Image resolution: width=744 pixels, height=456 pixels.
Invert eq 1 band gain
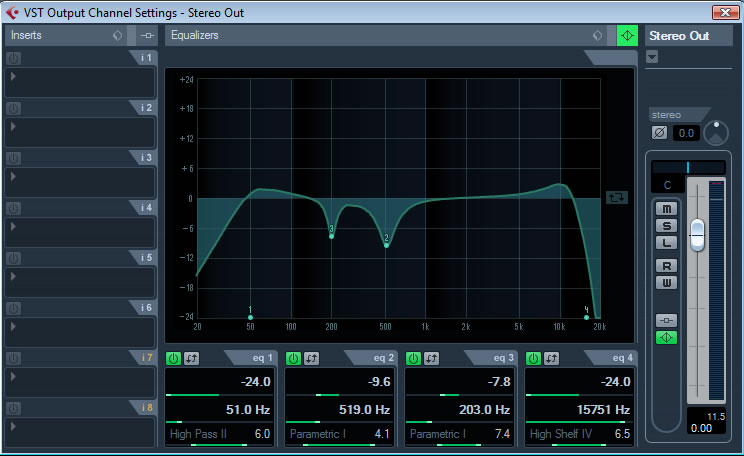point(191,358)
